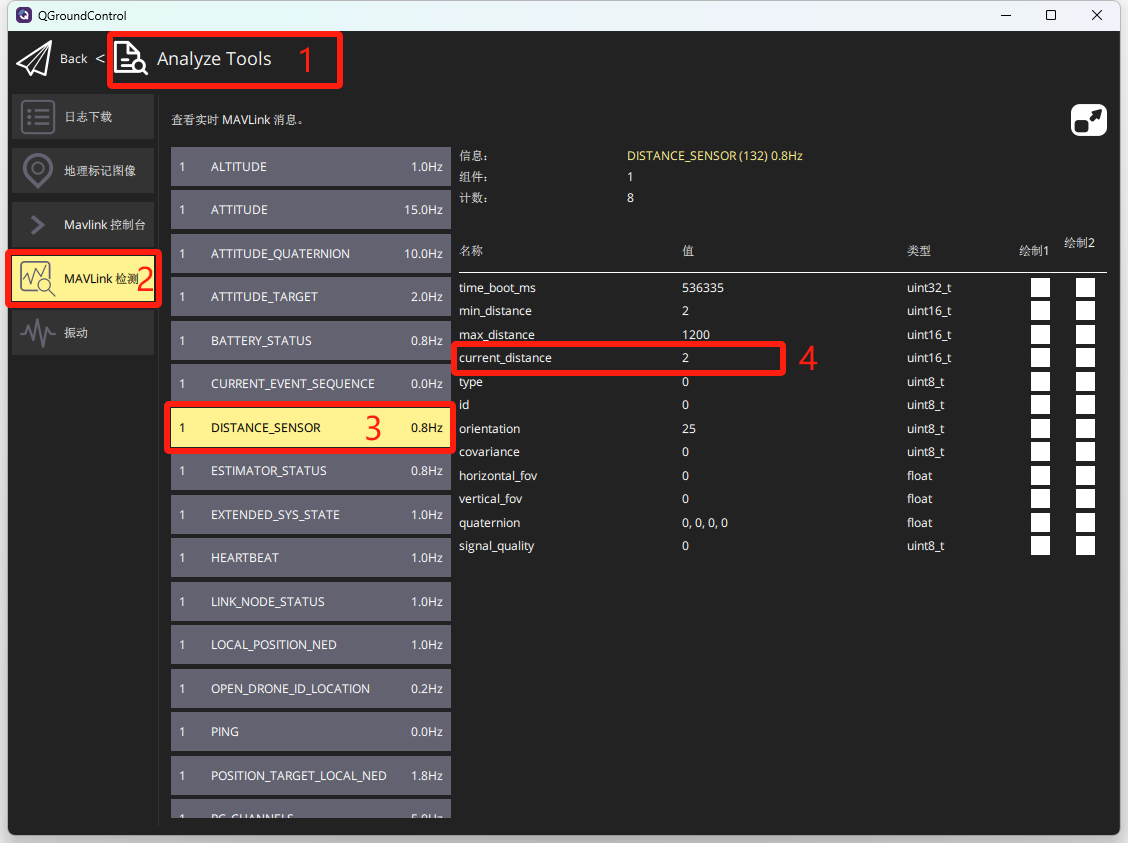Select the POSITION_TARGET_LOCAL_NED message
This screenshot has height=843, width=1128.
click(x=311, y=776)
